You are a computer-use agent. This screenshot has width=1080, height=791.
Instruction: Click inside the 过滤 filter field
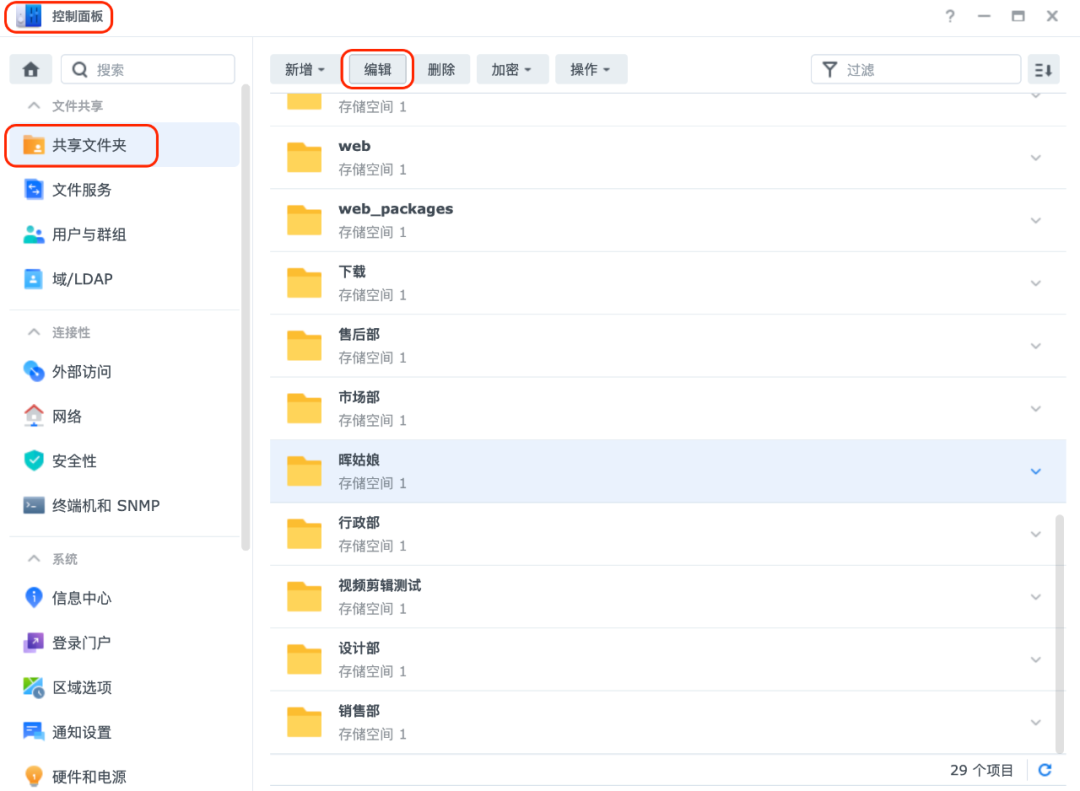[915, 69]
